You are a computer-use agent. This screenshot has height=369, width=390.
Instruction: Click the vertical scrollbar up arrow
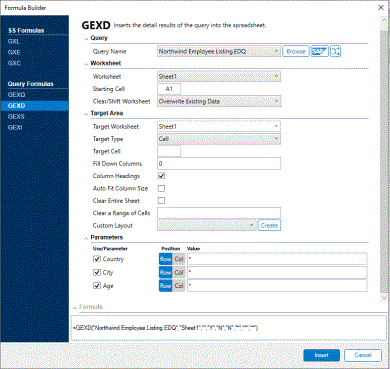tap(383, 20)
